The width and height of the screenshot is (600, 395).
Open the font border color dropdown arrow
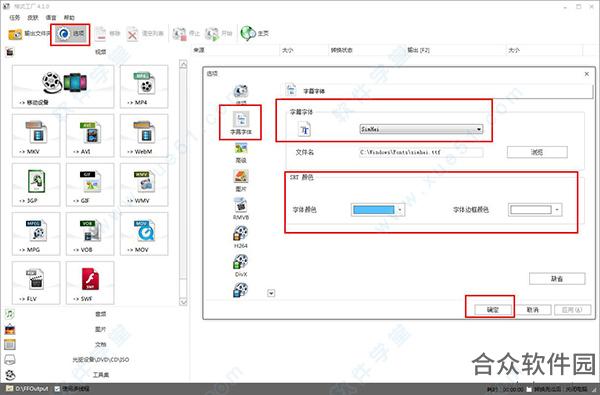coord(557,210)
